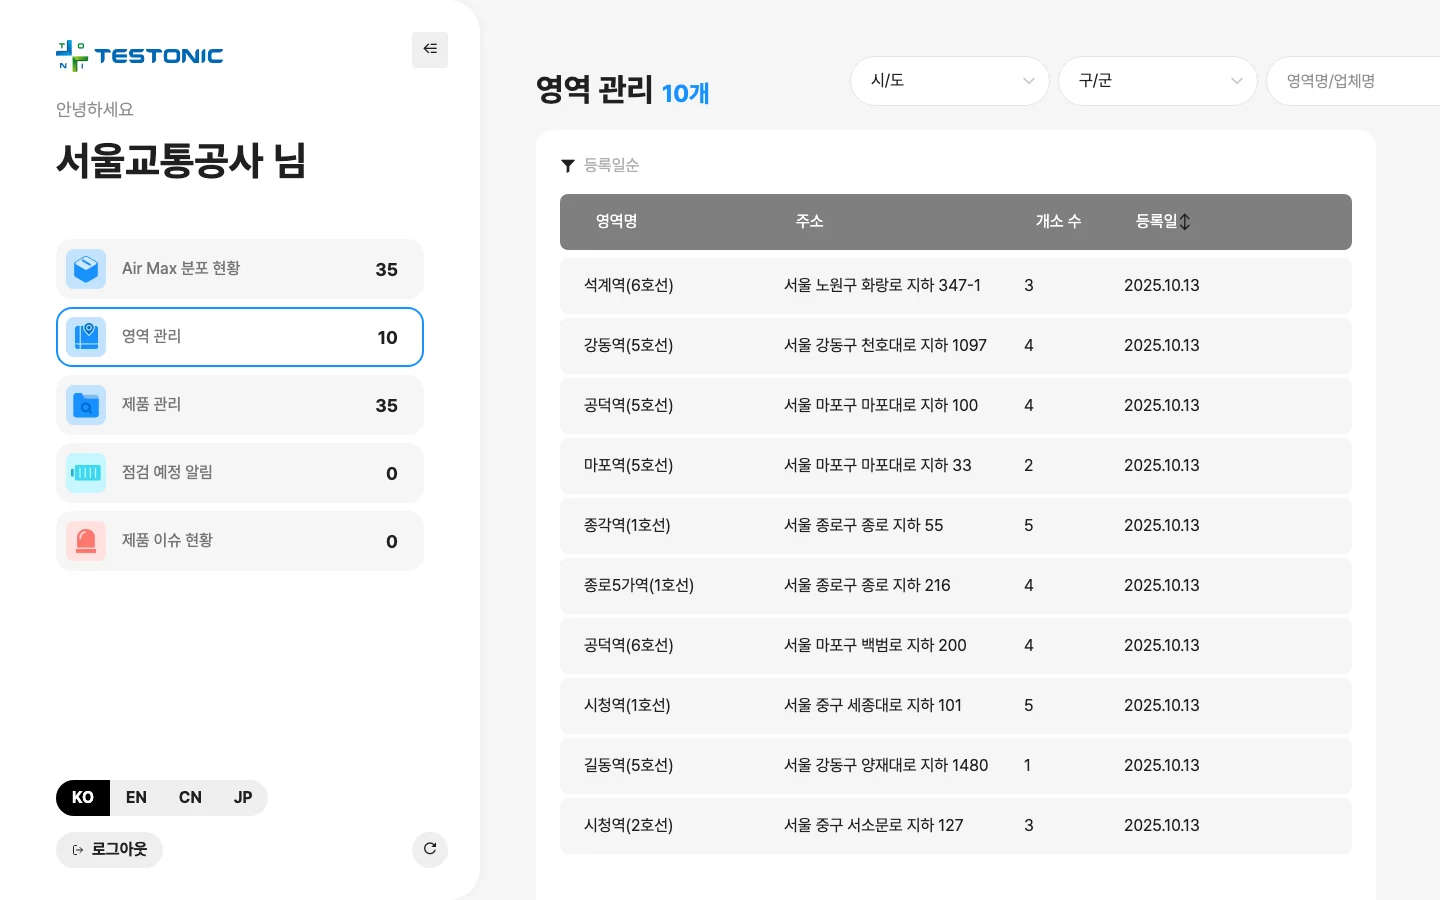
Task: Open 점검 예정 알림 menu
Action: pos(240,473)
